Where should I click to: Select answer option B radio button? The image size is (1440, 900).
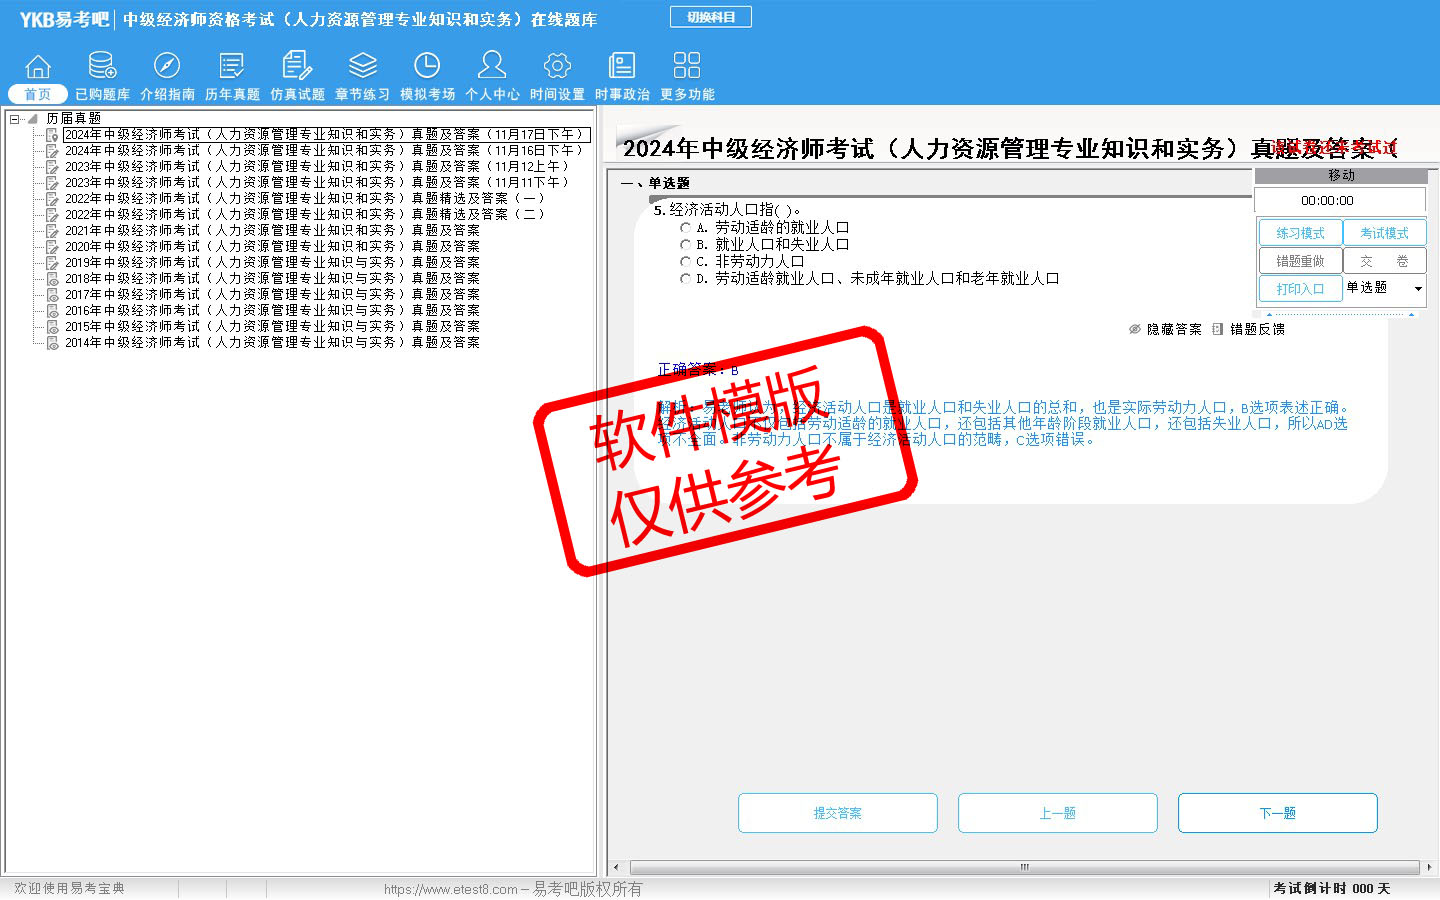coord(685,245)
